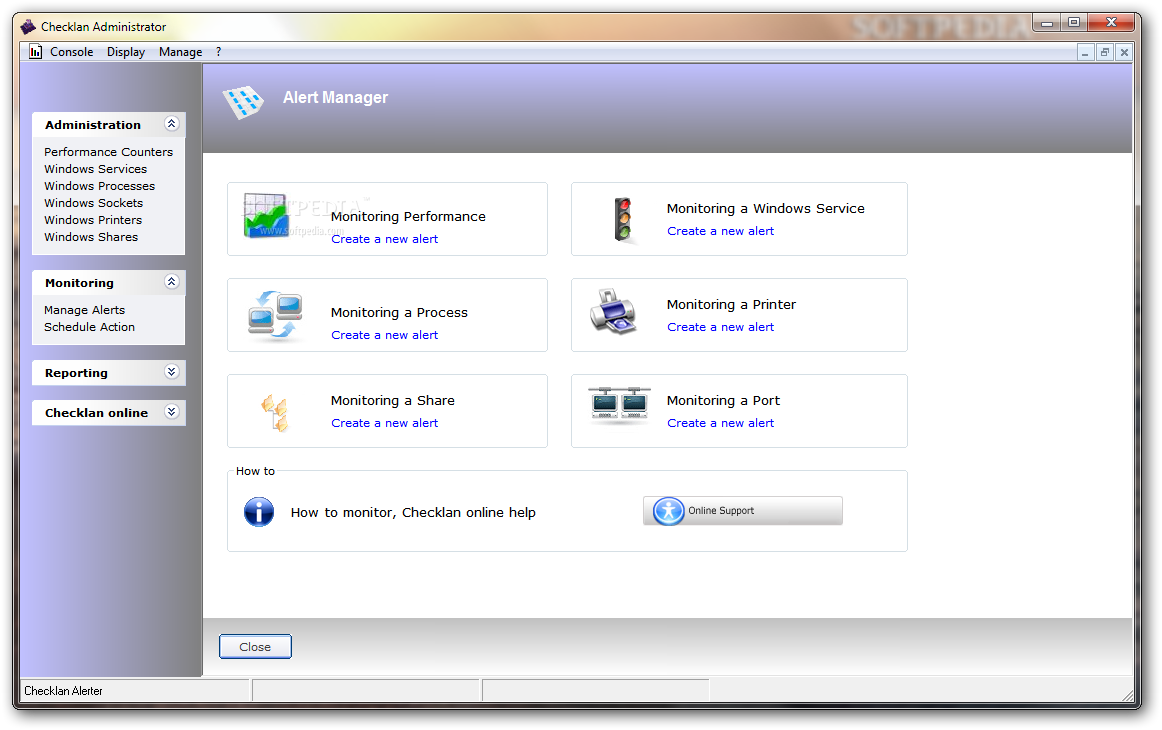Click the Monitoring a Process computers icon
The width and height of the screenshot is (1162, 730).
tap(275, 315)
